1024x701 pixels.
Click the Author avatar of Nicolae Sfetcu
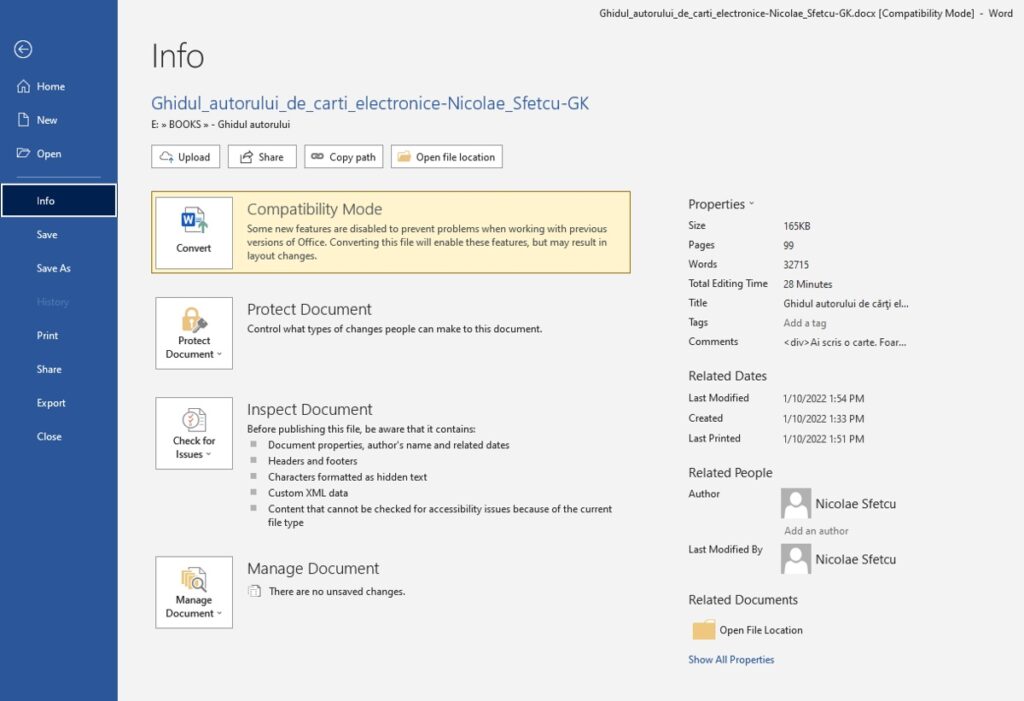coord(796,503)
